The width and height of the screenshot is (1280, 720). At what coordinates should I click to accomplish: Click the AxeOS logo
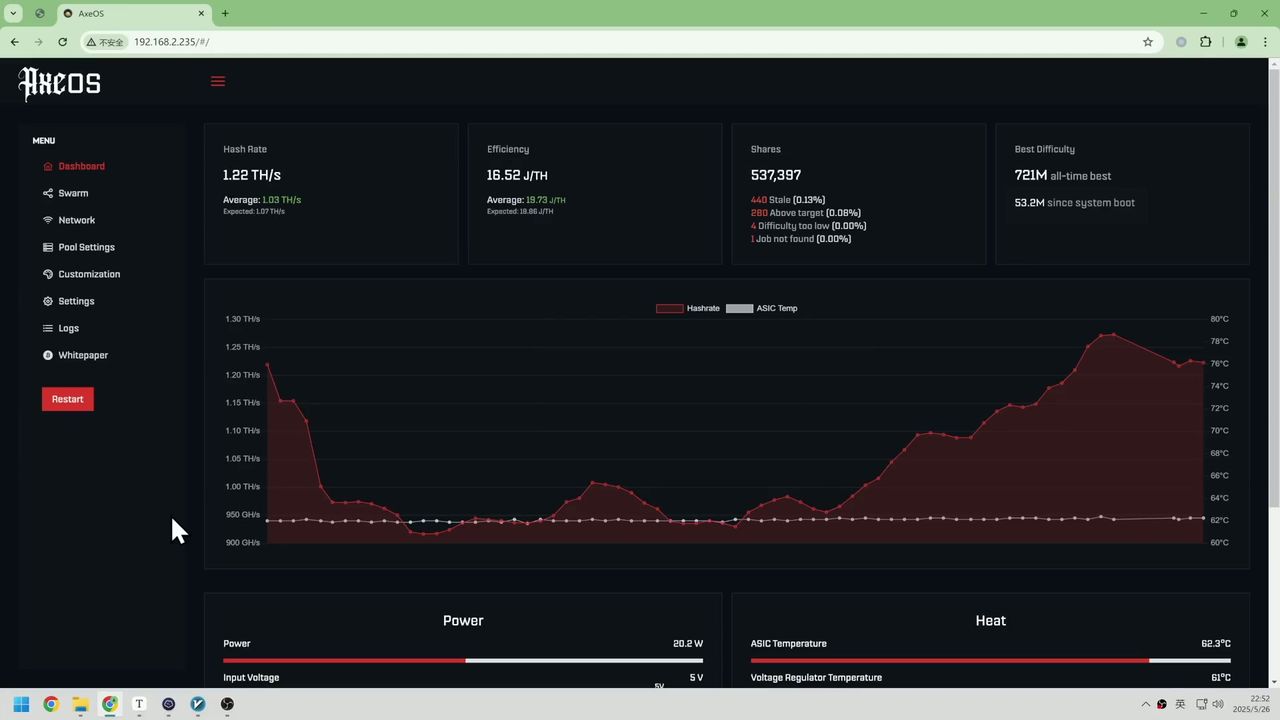pyautogui.click(x=60, y=84)
